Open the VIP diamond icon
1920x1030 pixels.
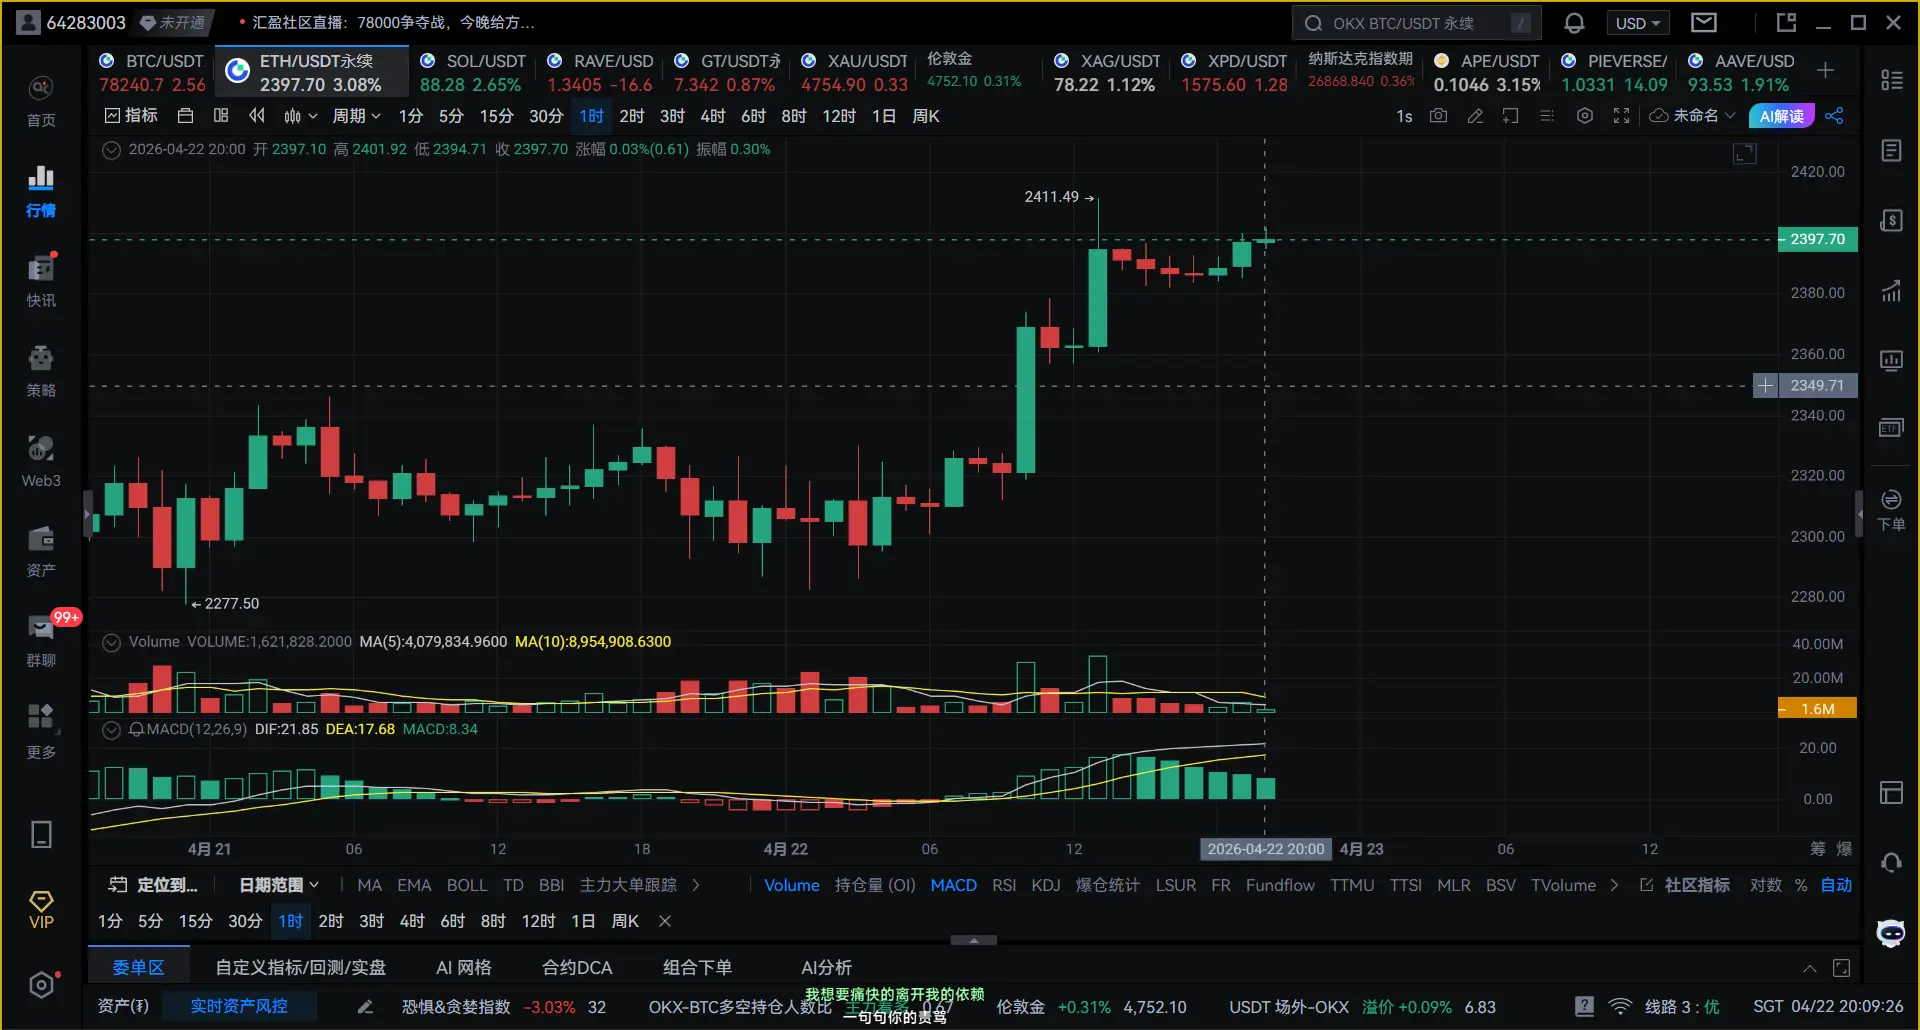tap(41, 910)
